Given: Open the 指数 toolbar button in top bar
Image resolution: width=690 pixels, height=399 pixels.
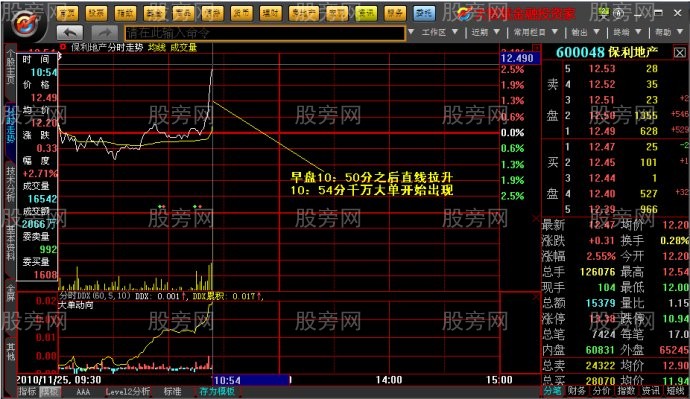Looking at the screenshot, I should click(x=125, y=14).
